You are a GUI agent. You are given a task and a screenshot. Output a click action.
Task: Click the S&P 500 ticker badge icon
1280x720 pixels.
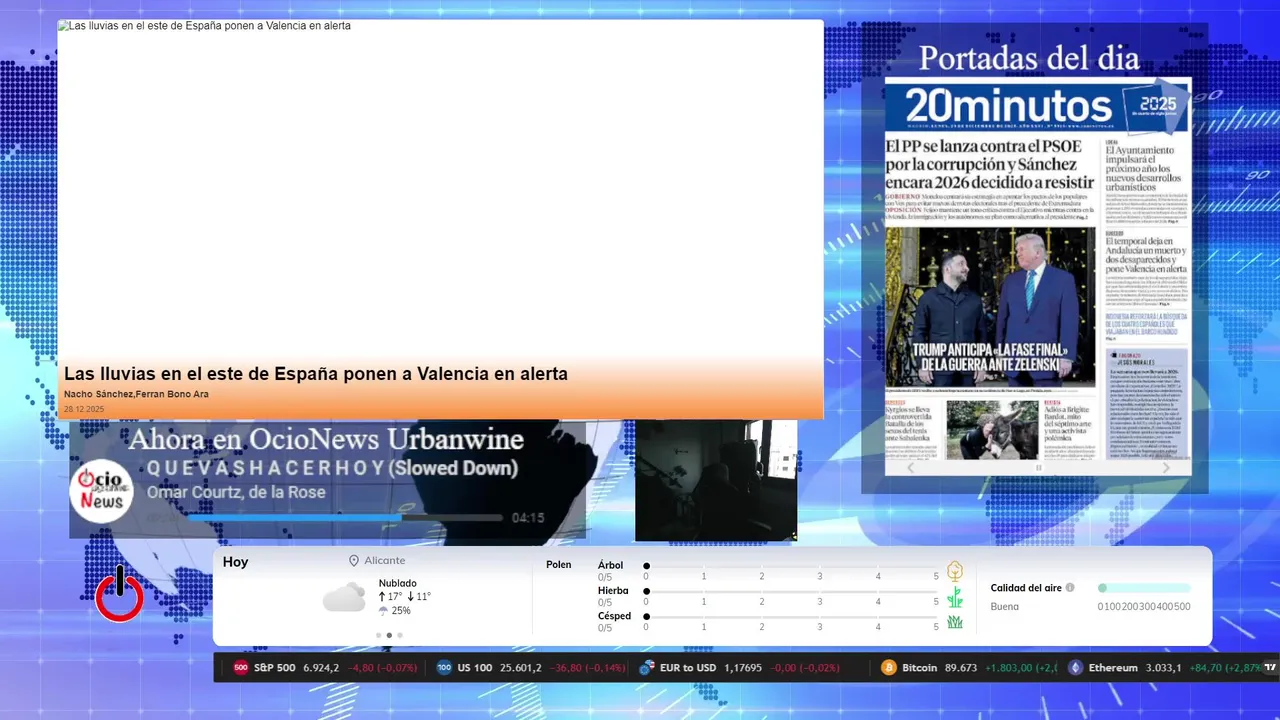pos(241,668)
